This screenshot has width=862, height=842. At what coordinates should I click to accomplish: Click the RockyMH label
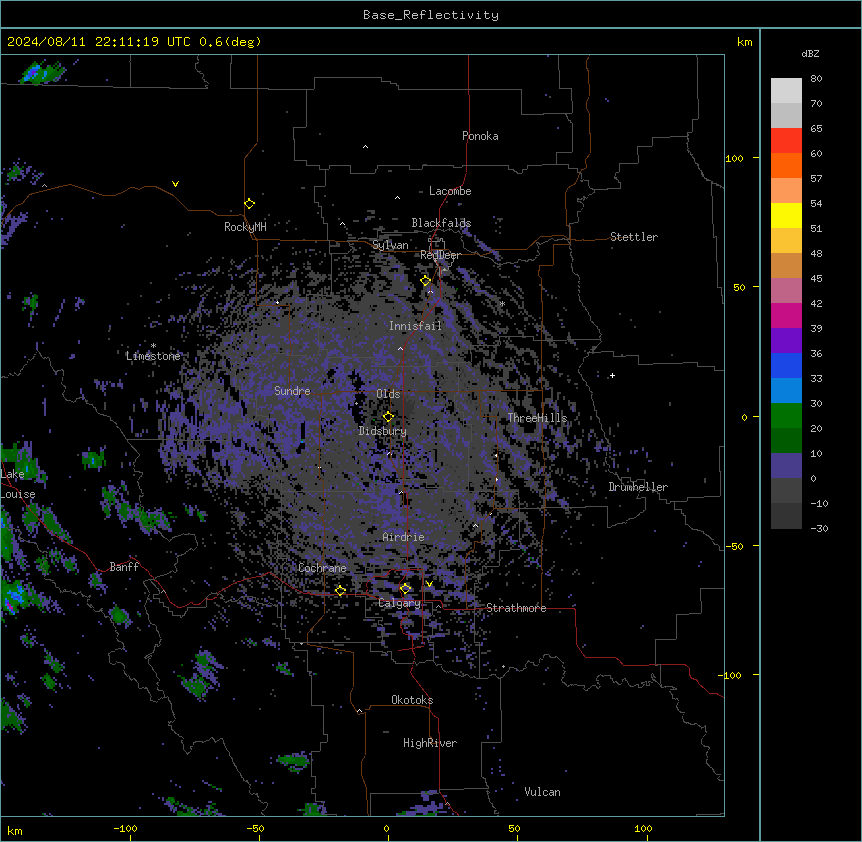coord(245,227)
